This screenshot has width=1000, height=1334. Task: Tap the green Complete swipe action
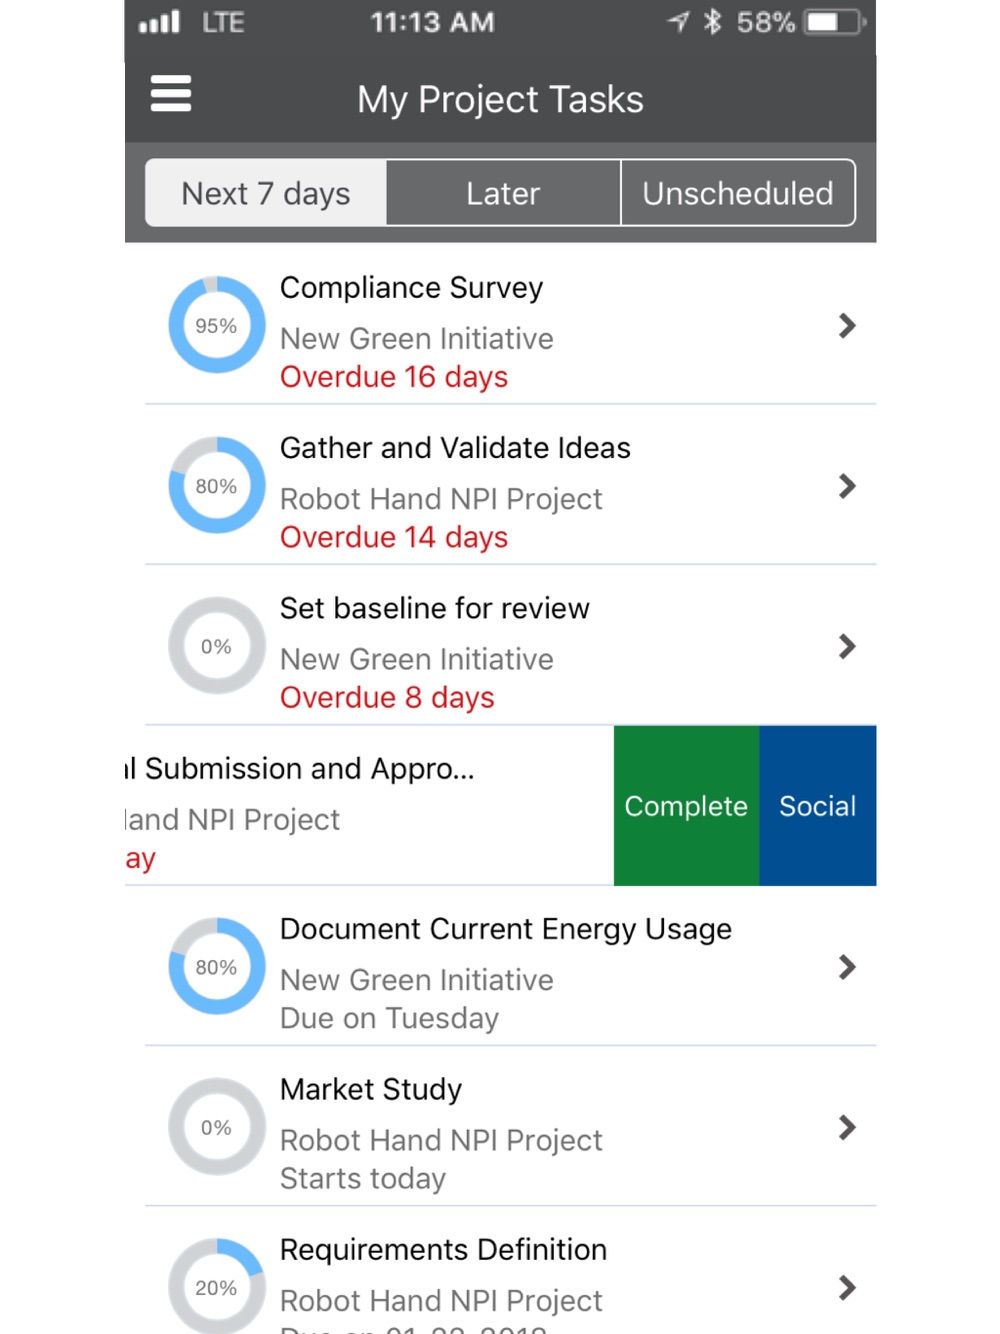tap(686, 806)
